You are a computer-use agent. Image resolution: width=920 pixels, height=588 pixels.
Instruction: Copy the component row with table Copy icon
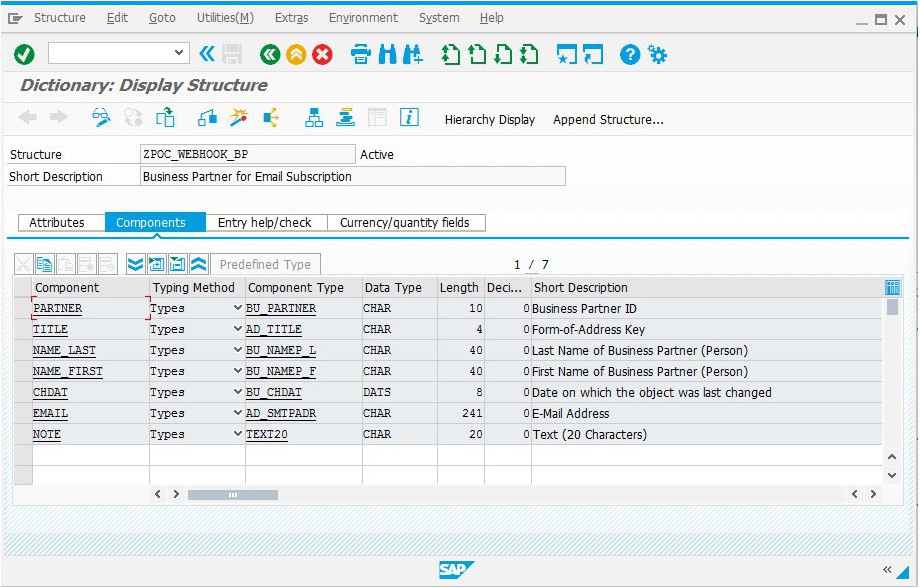(44, 265)
